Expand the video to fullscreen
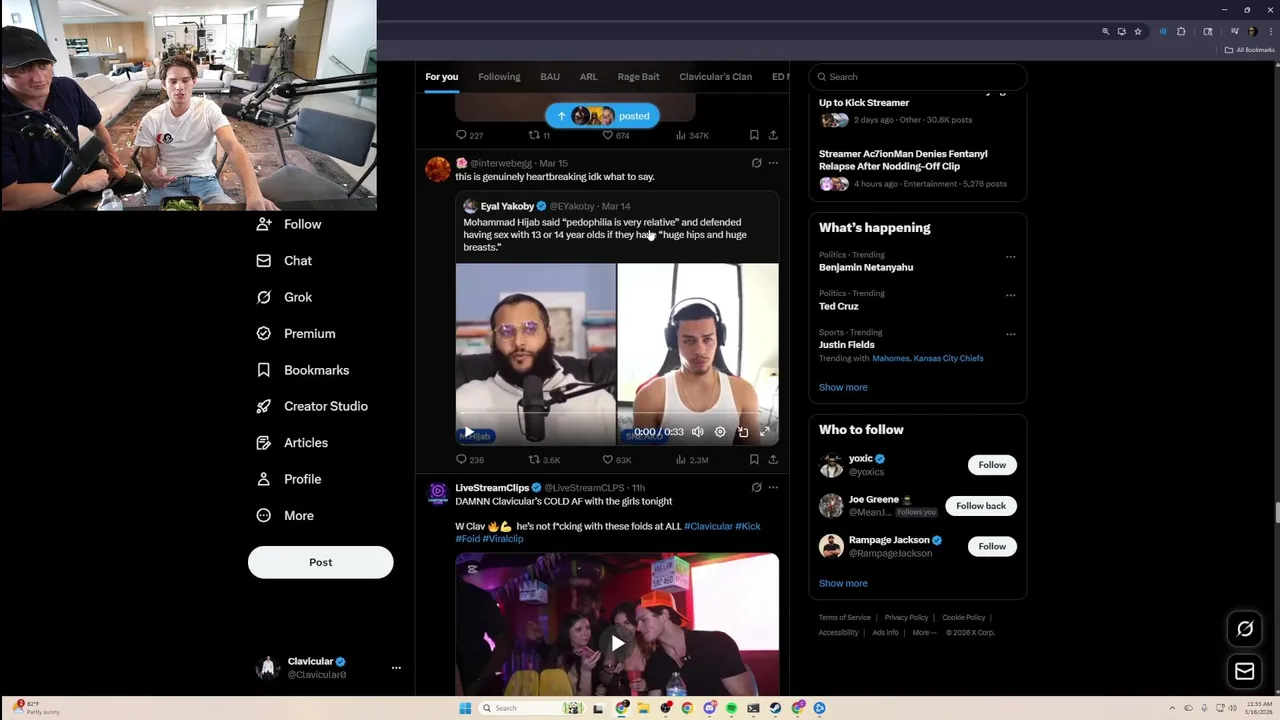Image resolution: width=1280 pixels, height=720 pixels. [x=765, y=432]
